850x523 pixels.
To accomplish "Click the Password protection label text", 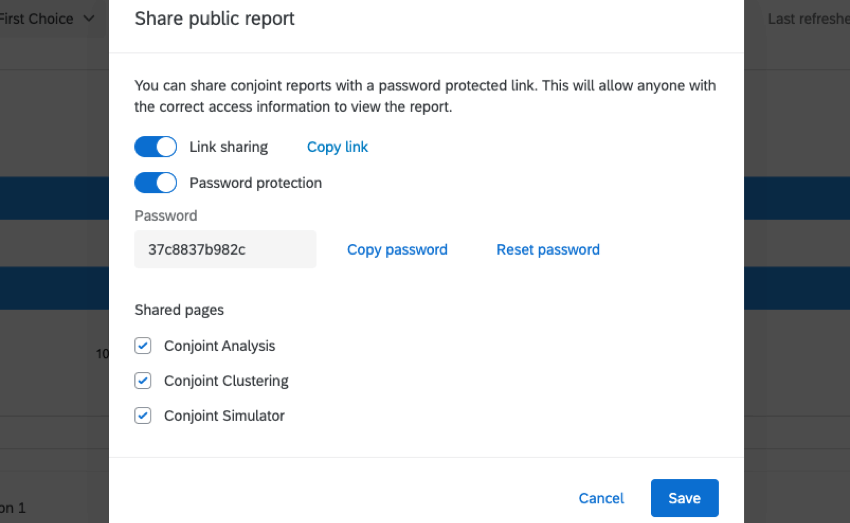I will tap(255, 183).
